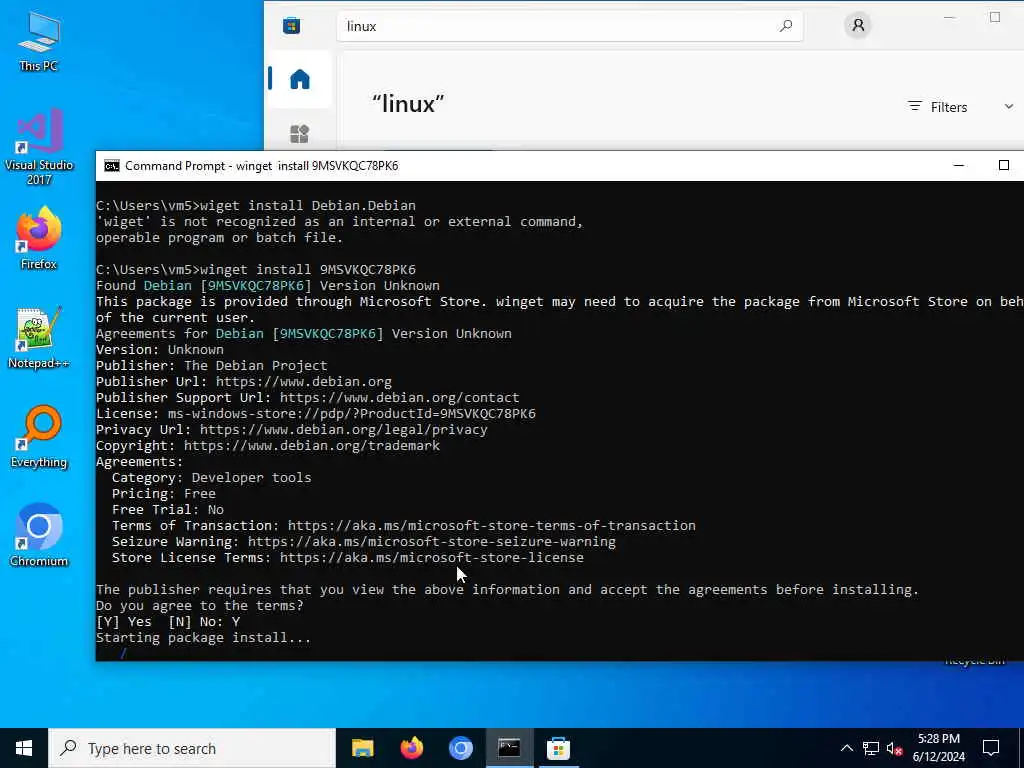Open Firefox from the taskbar
This screenshot has width=1024, height=768.
click(x=411, y=748)
